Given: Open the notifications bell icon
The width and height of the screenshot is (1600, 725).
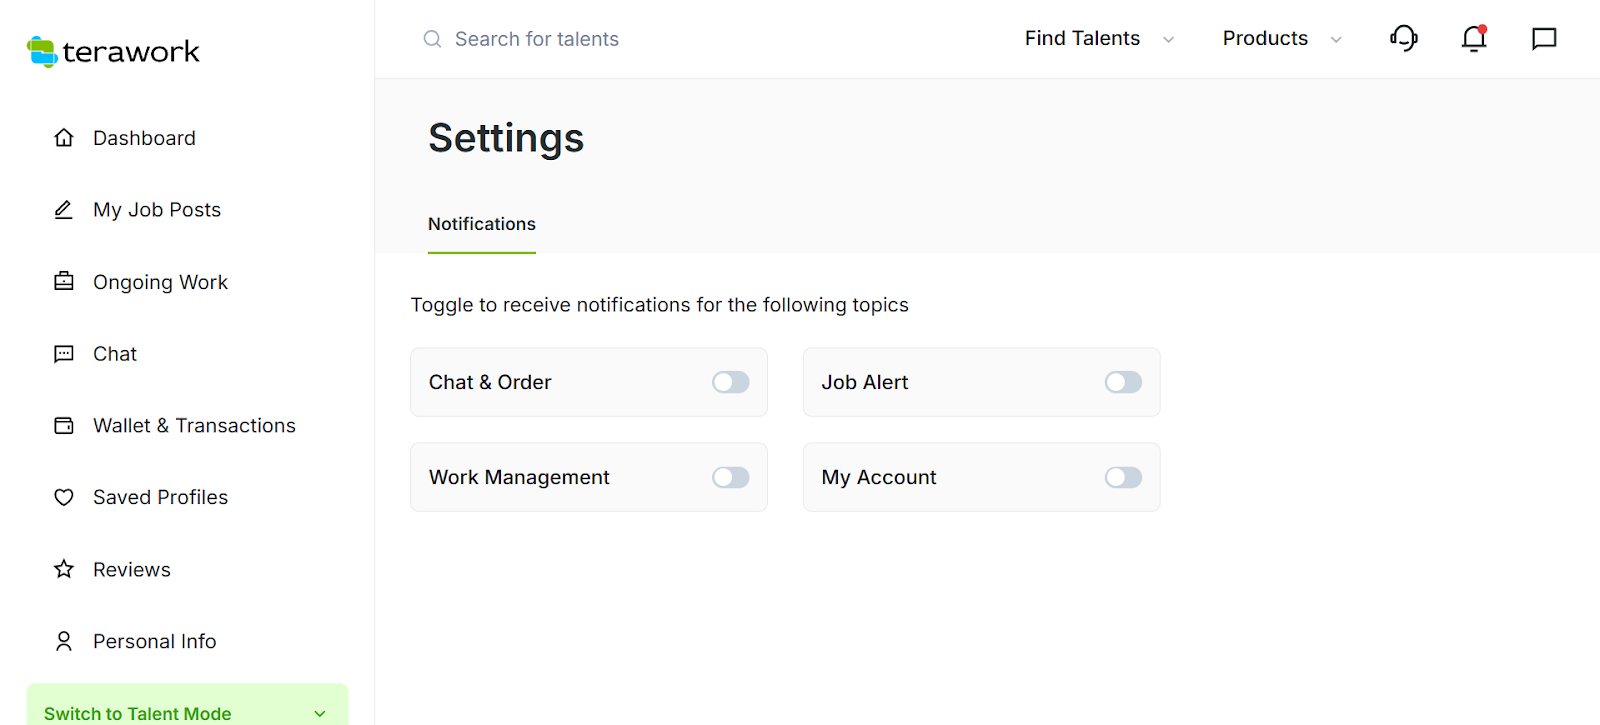Looking at the screenshot, I should click(x=1474, y=39).
